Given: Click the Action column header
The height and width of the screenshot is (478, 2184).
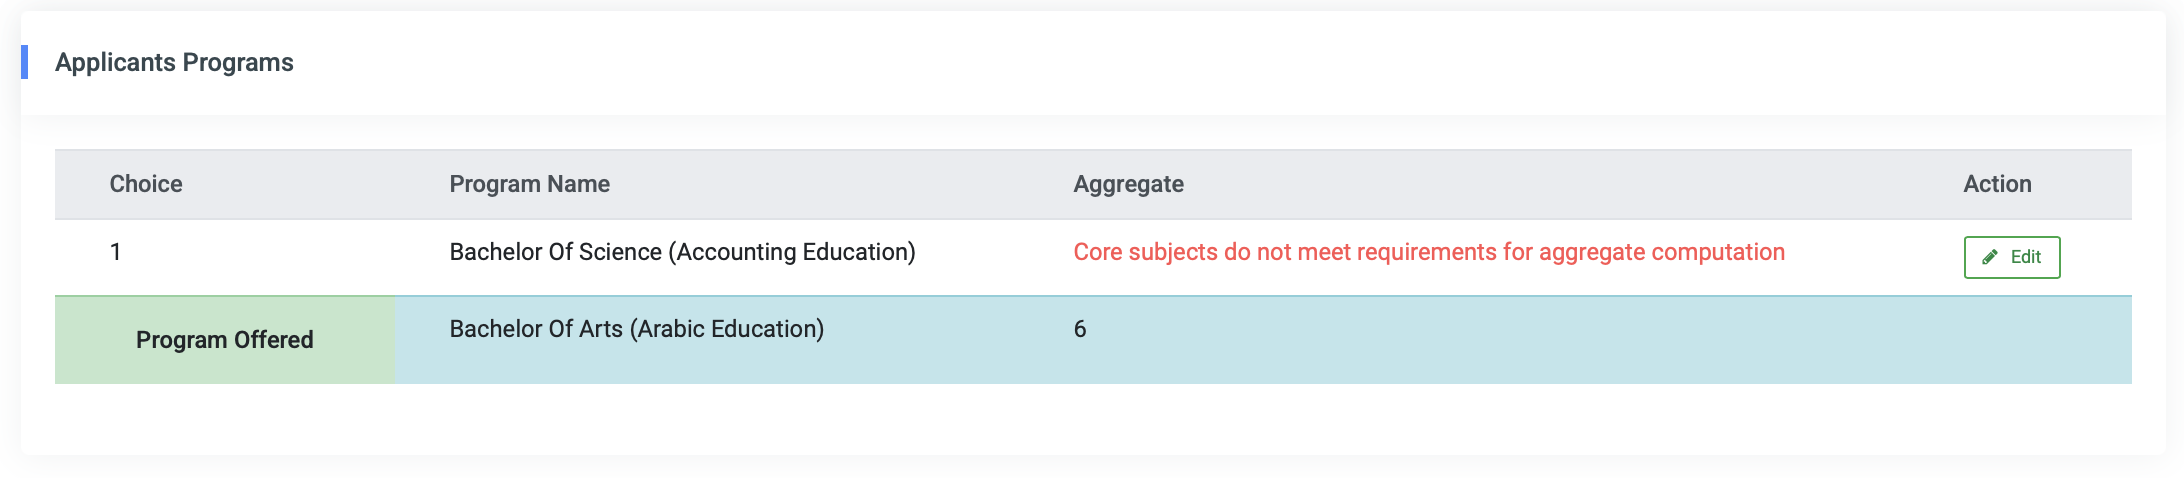Looking at the screenshot, I should pos(1997,184).
